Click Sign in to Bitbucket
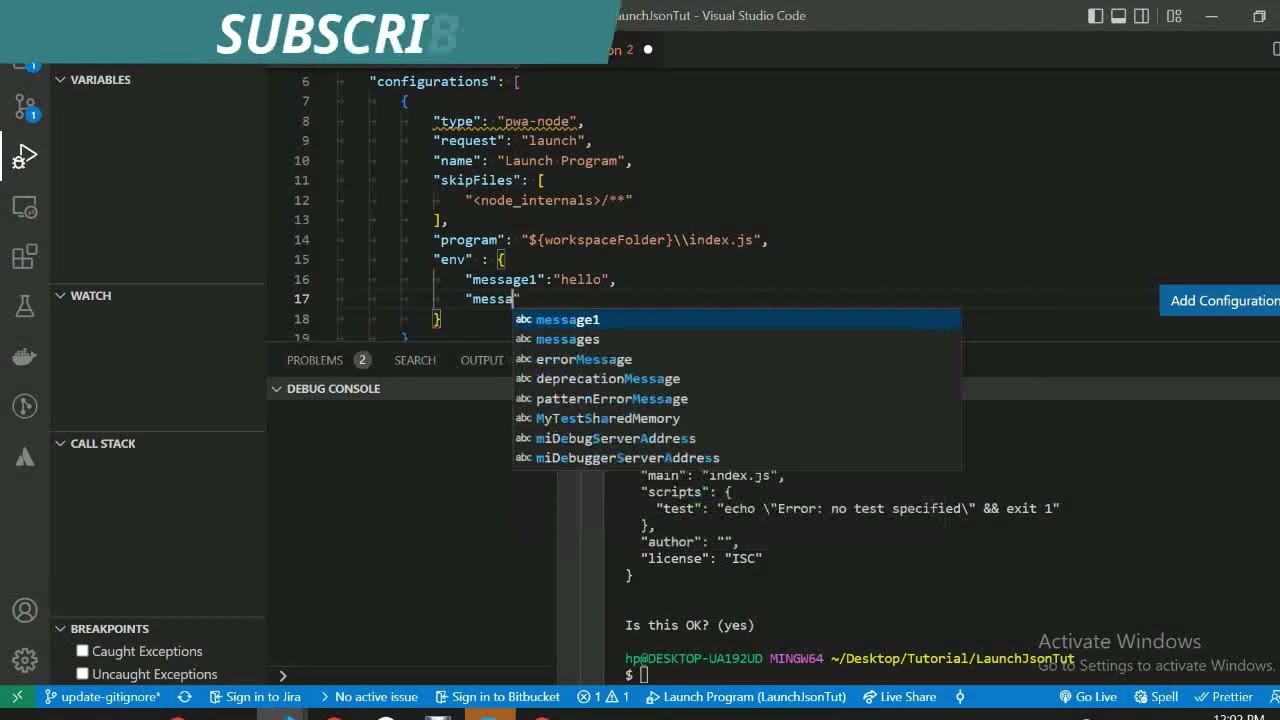The image size is (1280, 720). (x=497, y=696)
